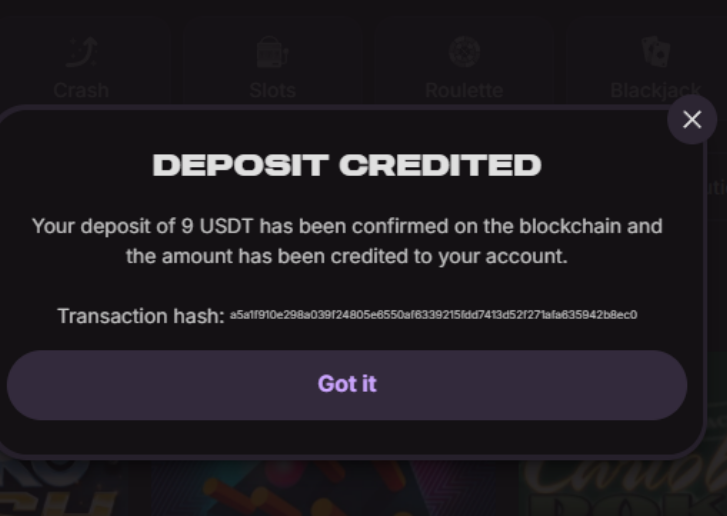Open the colorful center game thumbnail
Image resolution: width=727 pixels, height=516 pixels.
(x=281, y=488)
